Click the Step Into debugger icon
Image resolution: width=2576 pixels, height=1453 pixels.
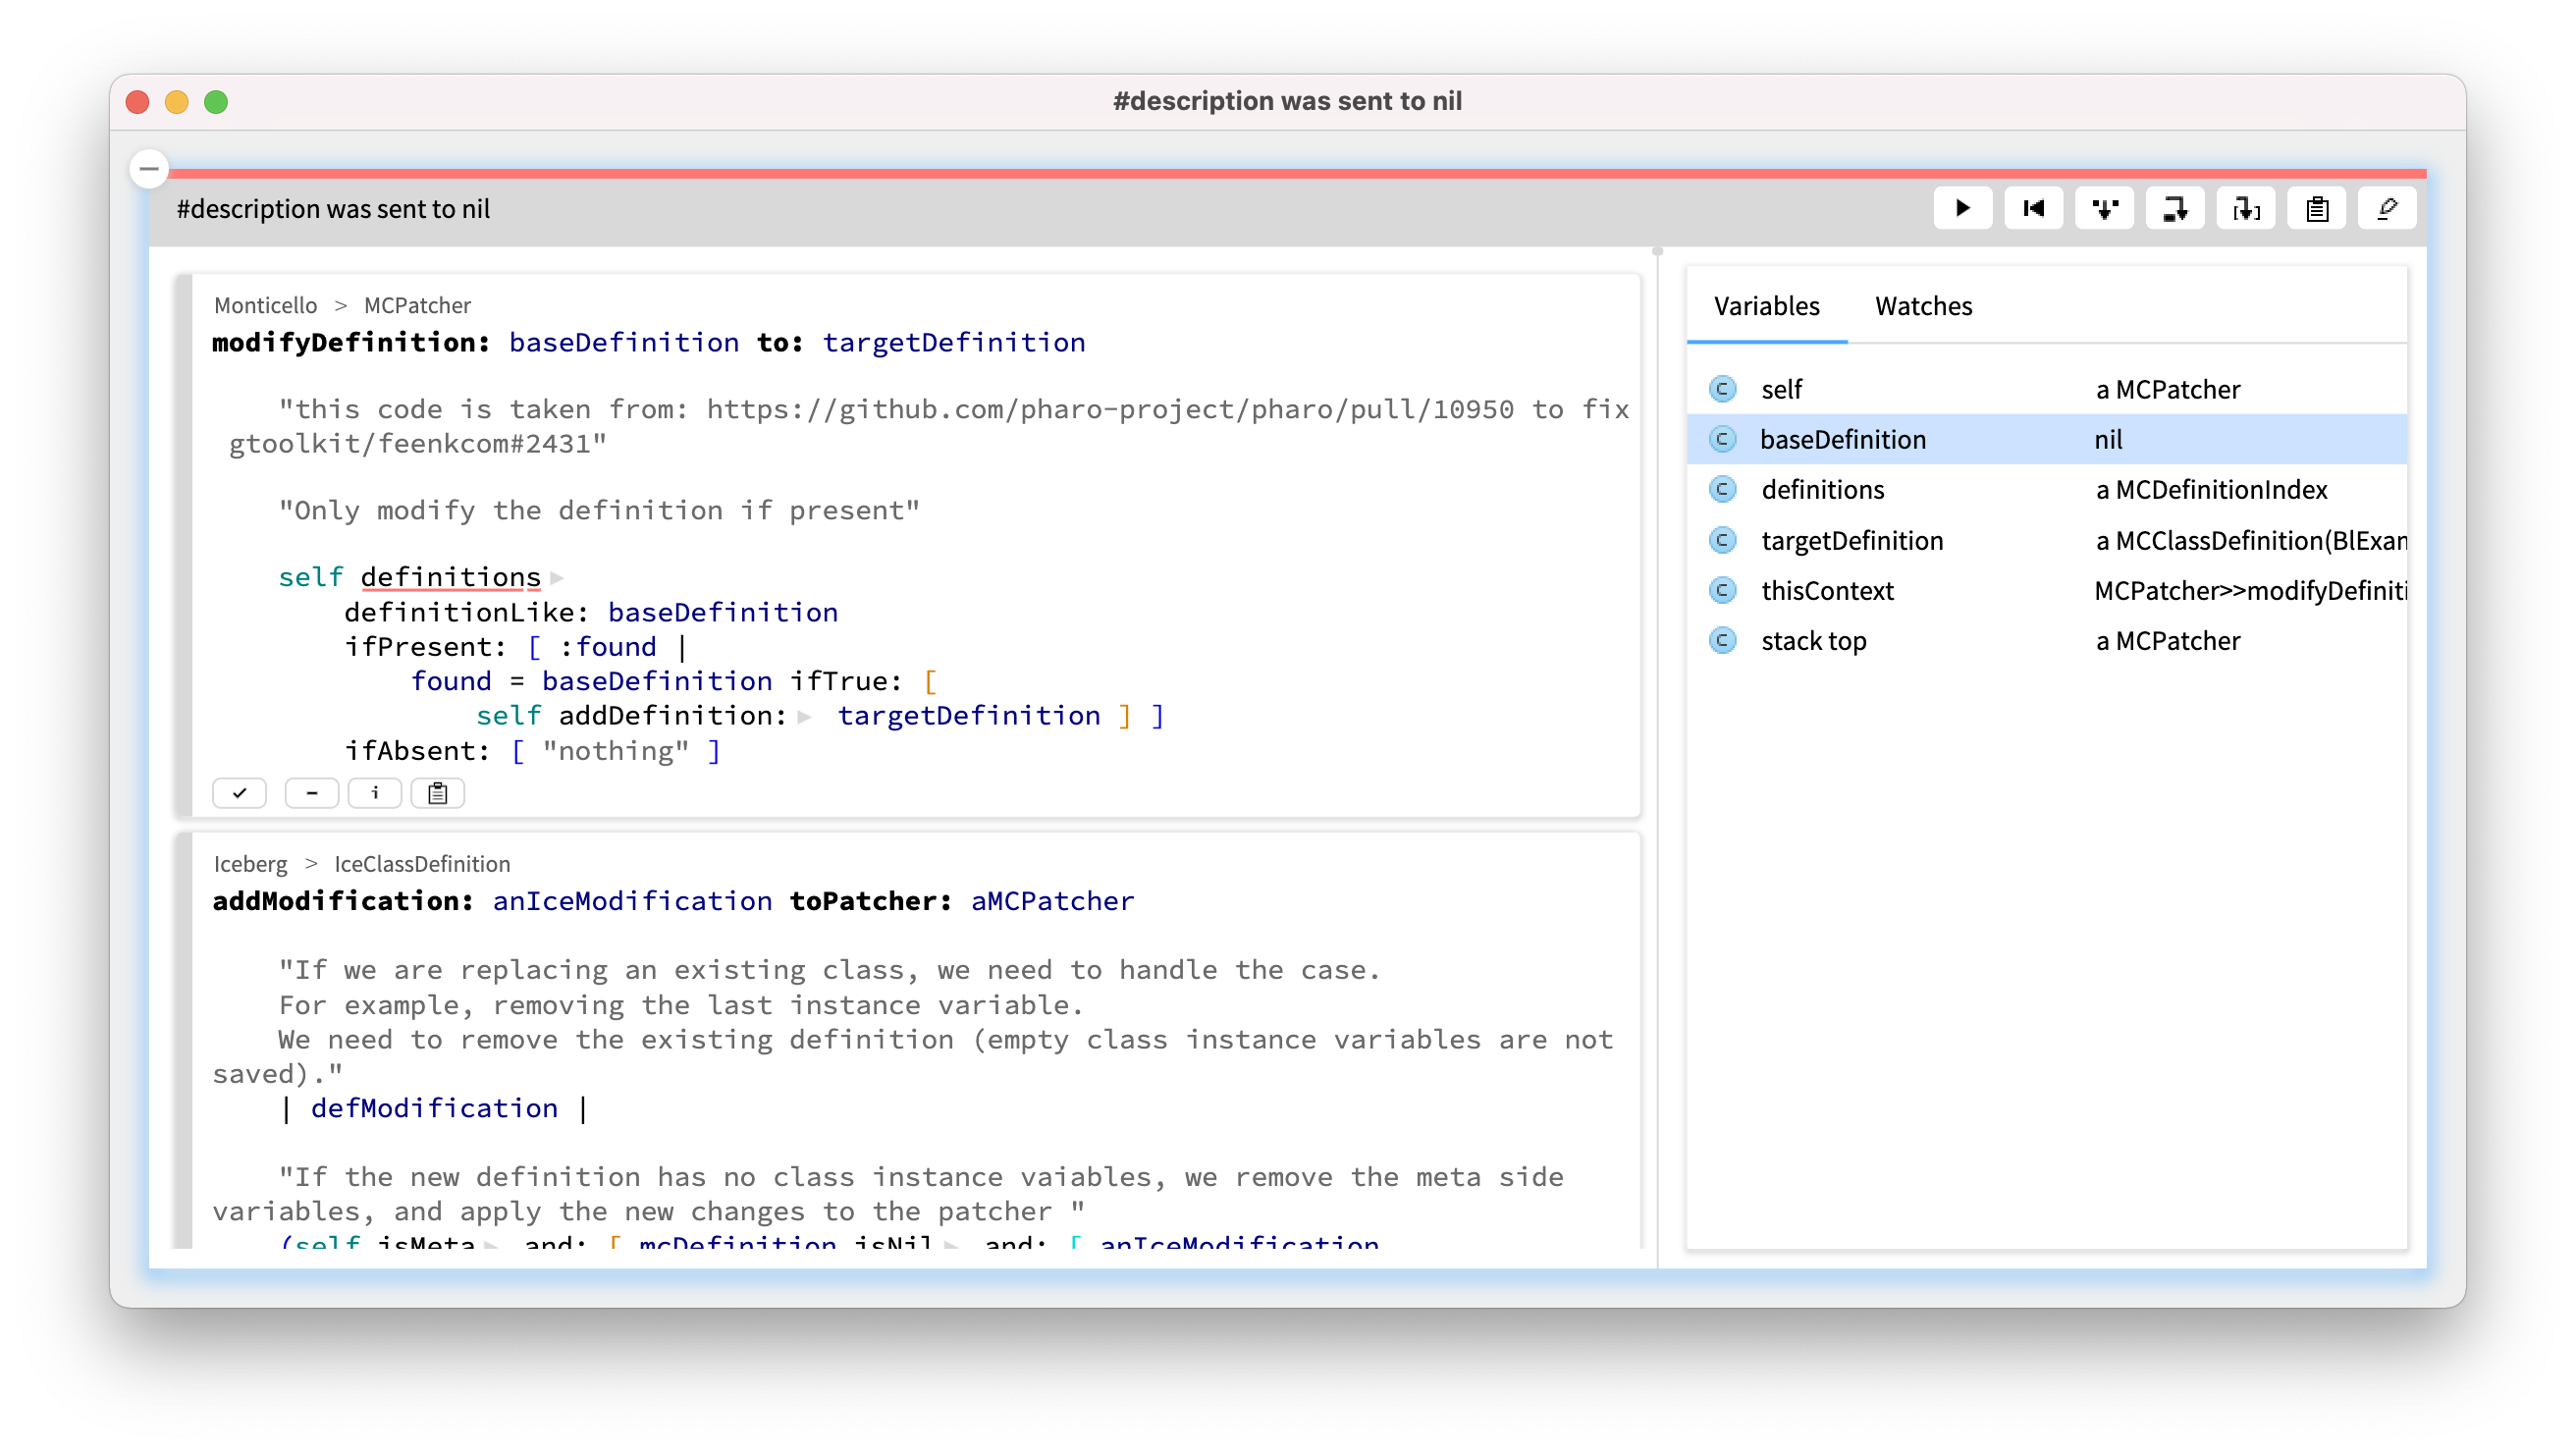(x=2104, y=208)
